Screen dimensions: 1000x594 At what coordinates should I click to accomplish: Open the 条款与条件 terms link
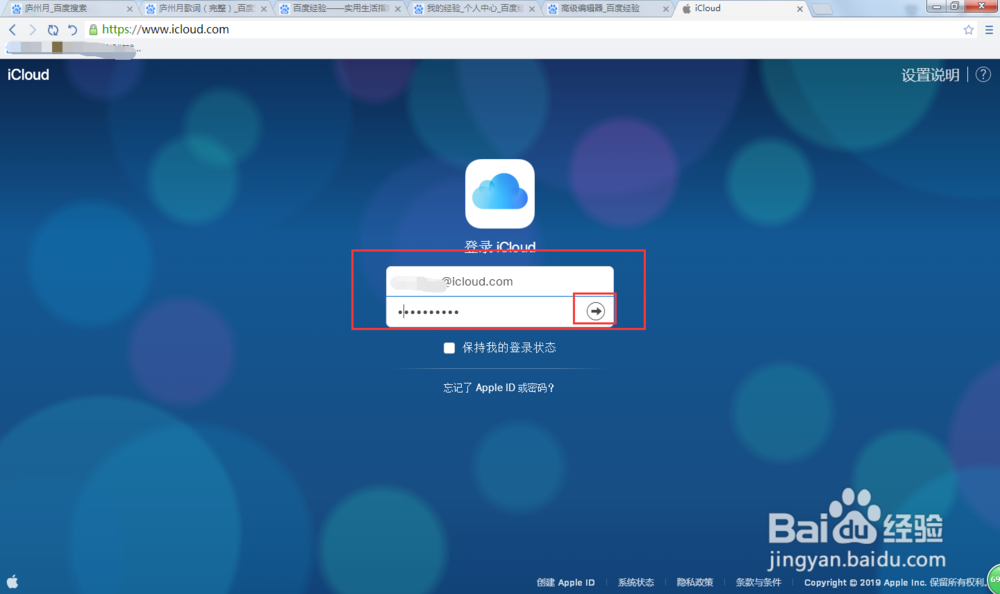pyautogui.click(x=758, y=583)
